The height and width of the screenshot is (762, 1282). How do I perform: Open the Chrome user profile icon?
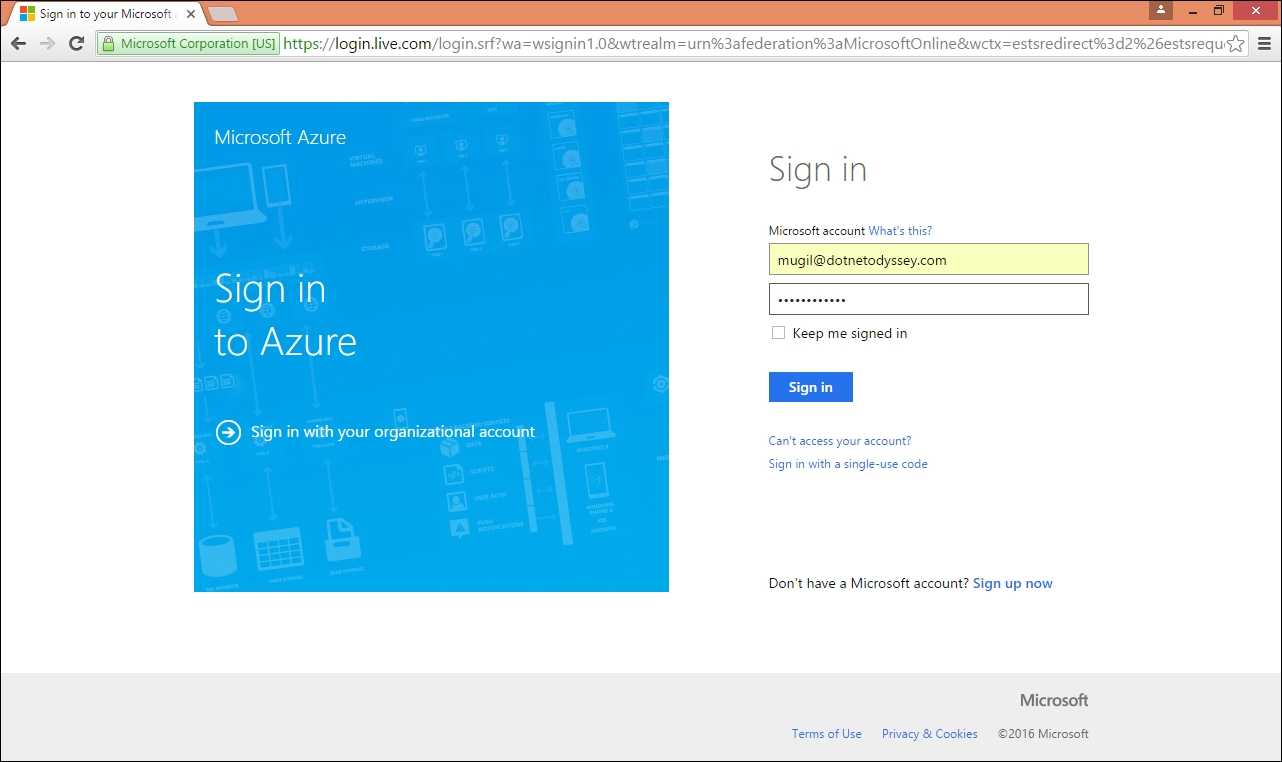pos(1161,10)
